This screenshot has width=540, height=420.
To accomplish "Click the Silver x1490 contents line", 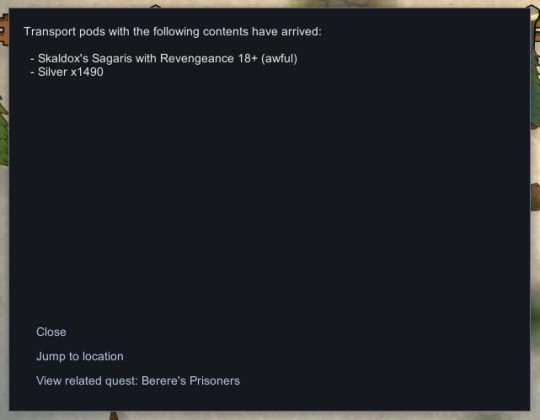I will tap(67, 72).
